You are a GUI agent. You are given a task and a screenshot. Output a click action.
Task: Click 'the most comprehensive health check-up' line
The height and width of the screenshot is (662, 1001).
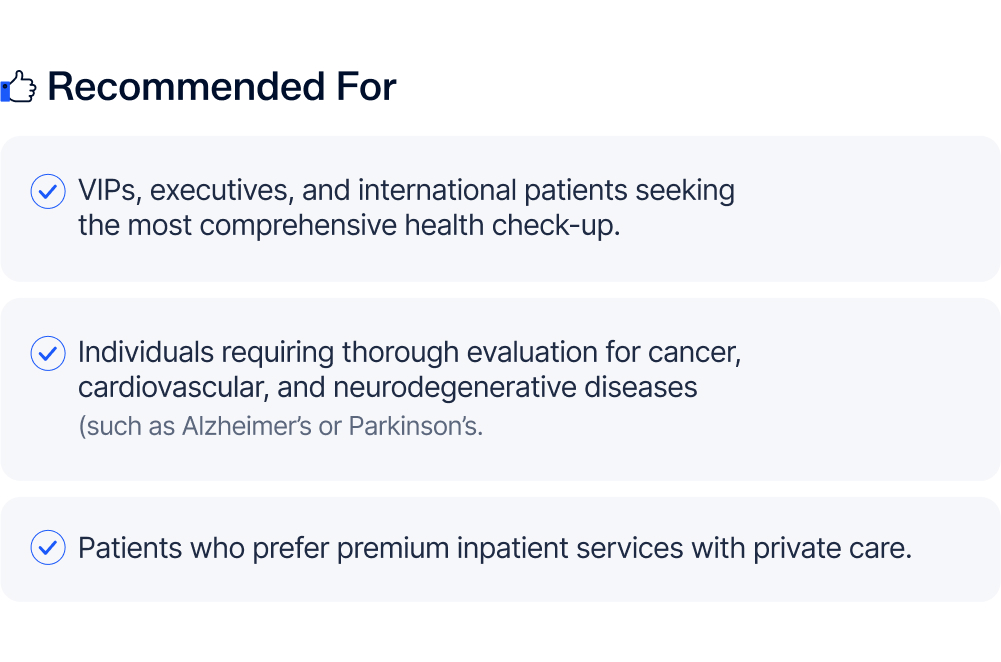(x=349, y=225)
